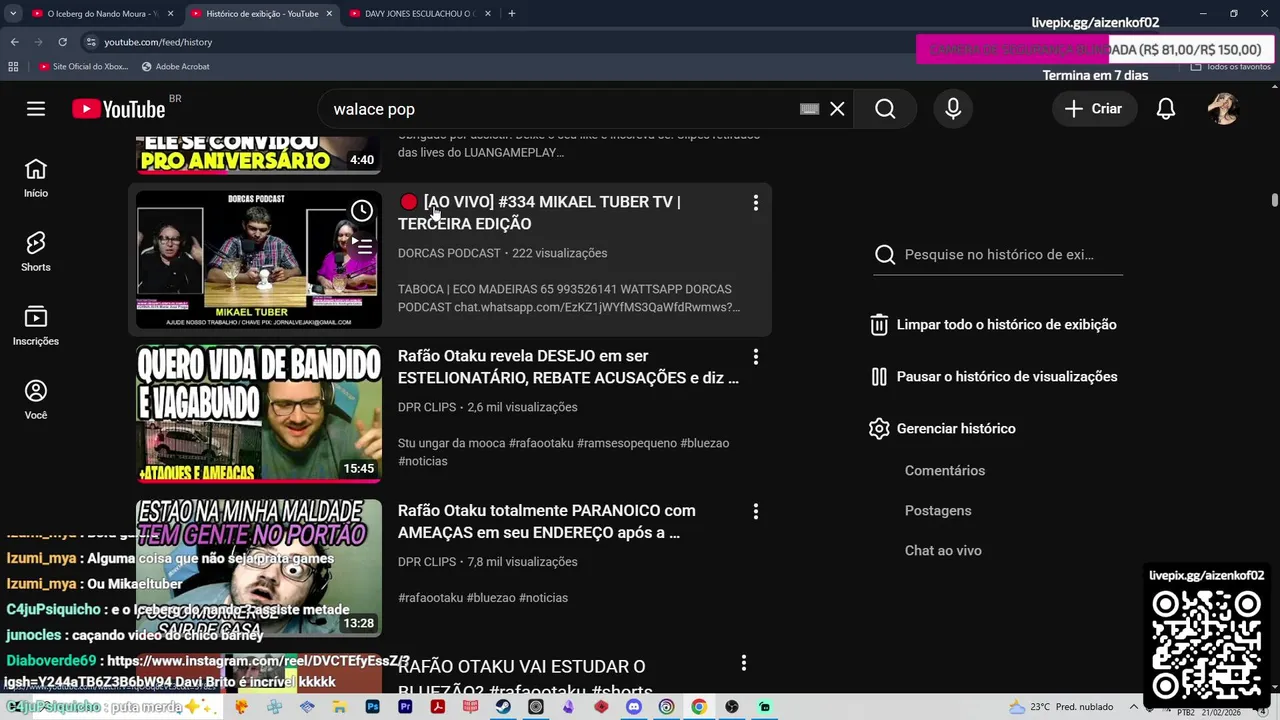Click the watch history search magnifier icon
This screenshot has height=720, width=1280.
pyautogui.click(x=885, y=255)
